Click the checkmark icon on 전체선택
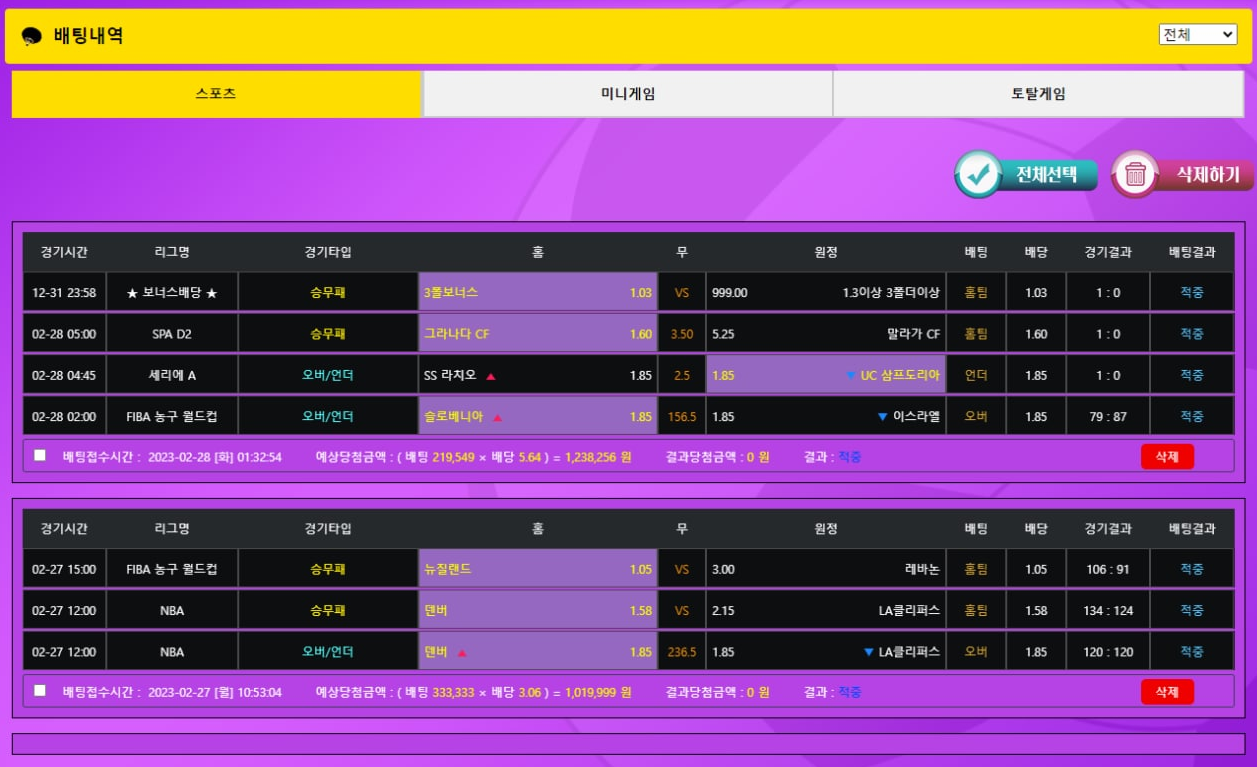This screenshot has width=1257, height=767. [x=978, y=175]
